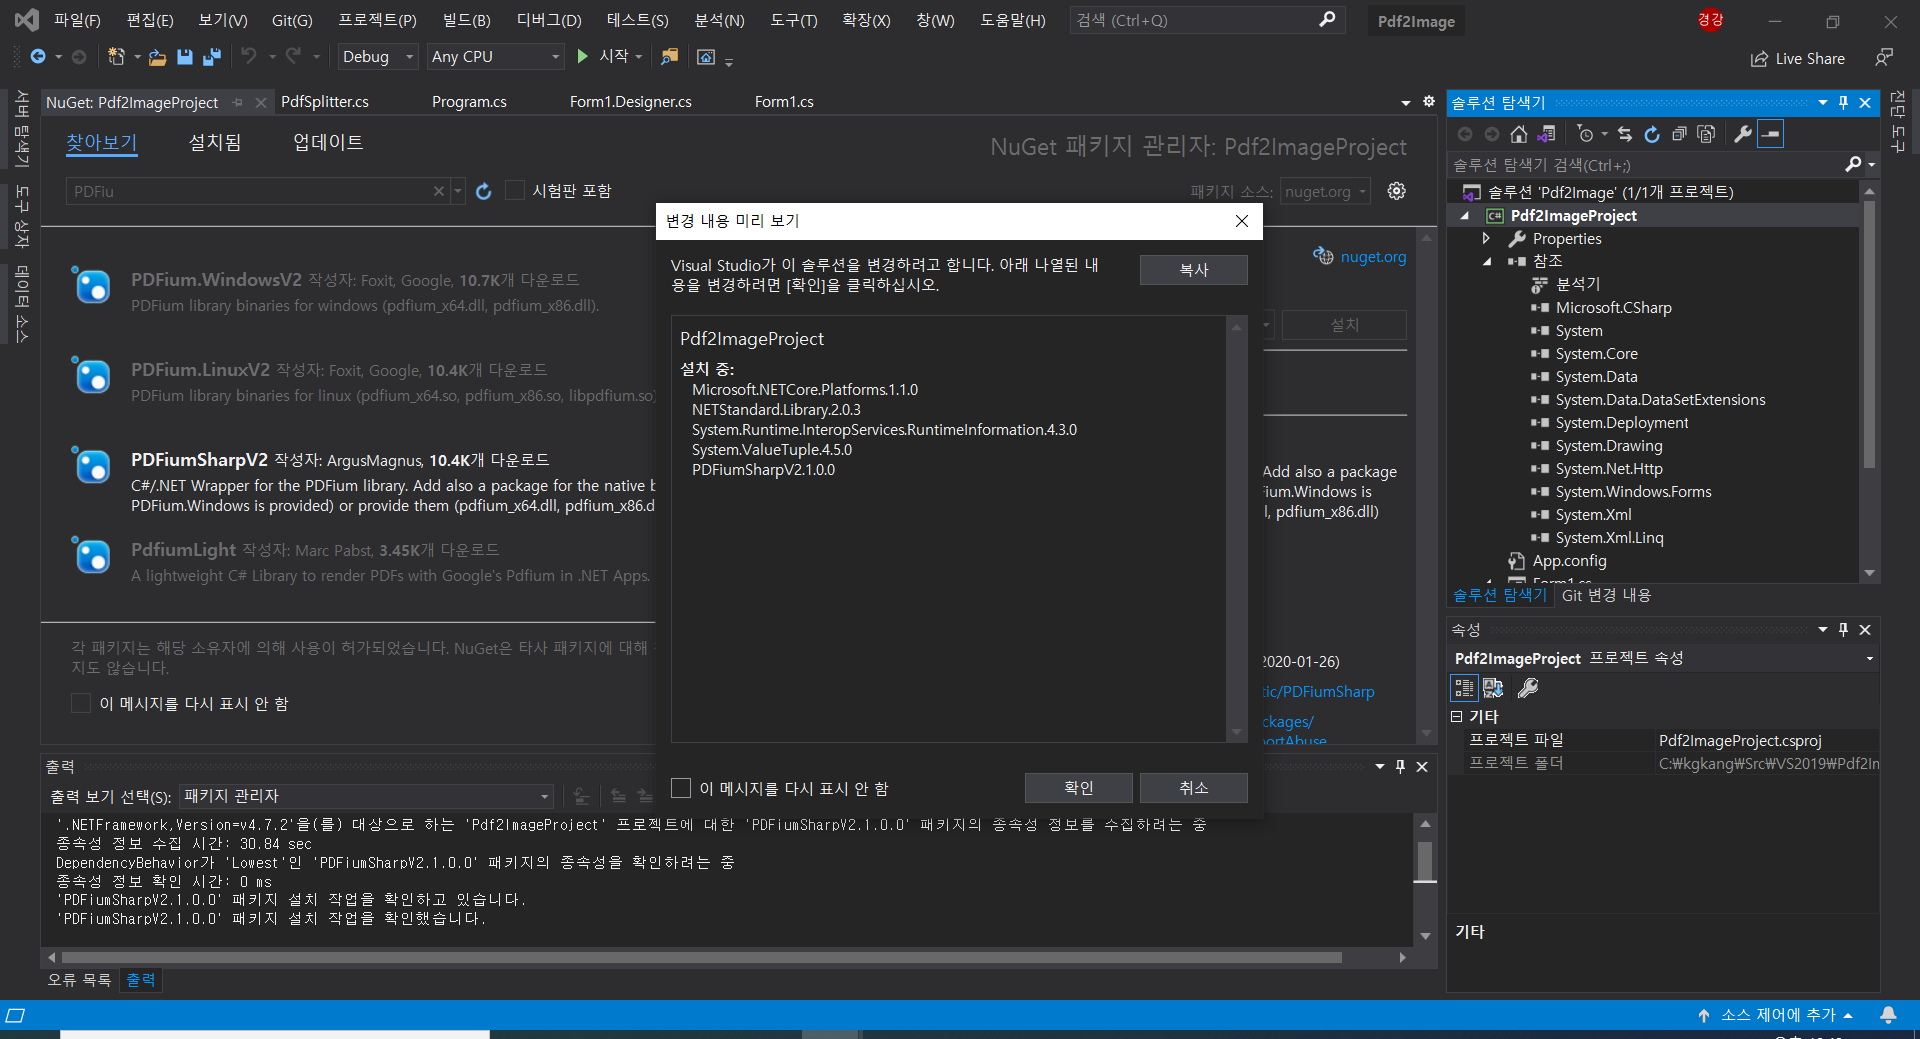Screen dimensions: 1920x1039
Task: Switch to the Form1.Designer.cs tab
Action: (630, 101)
